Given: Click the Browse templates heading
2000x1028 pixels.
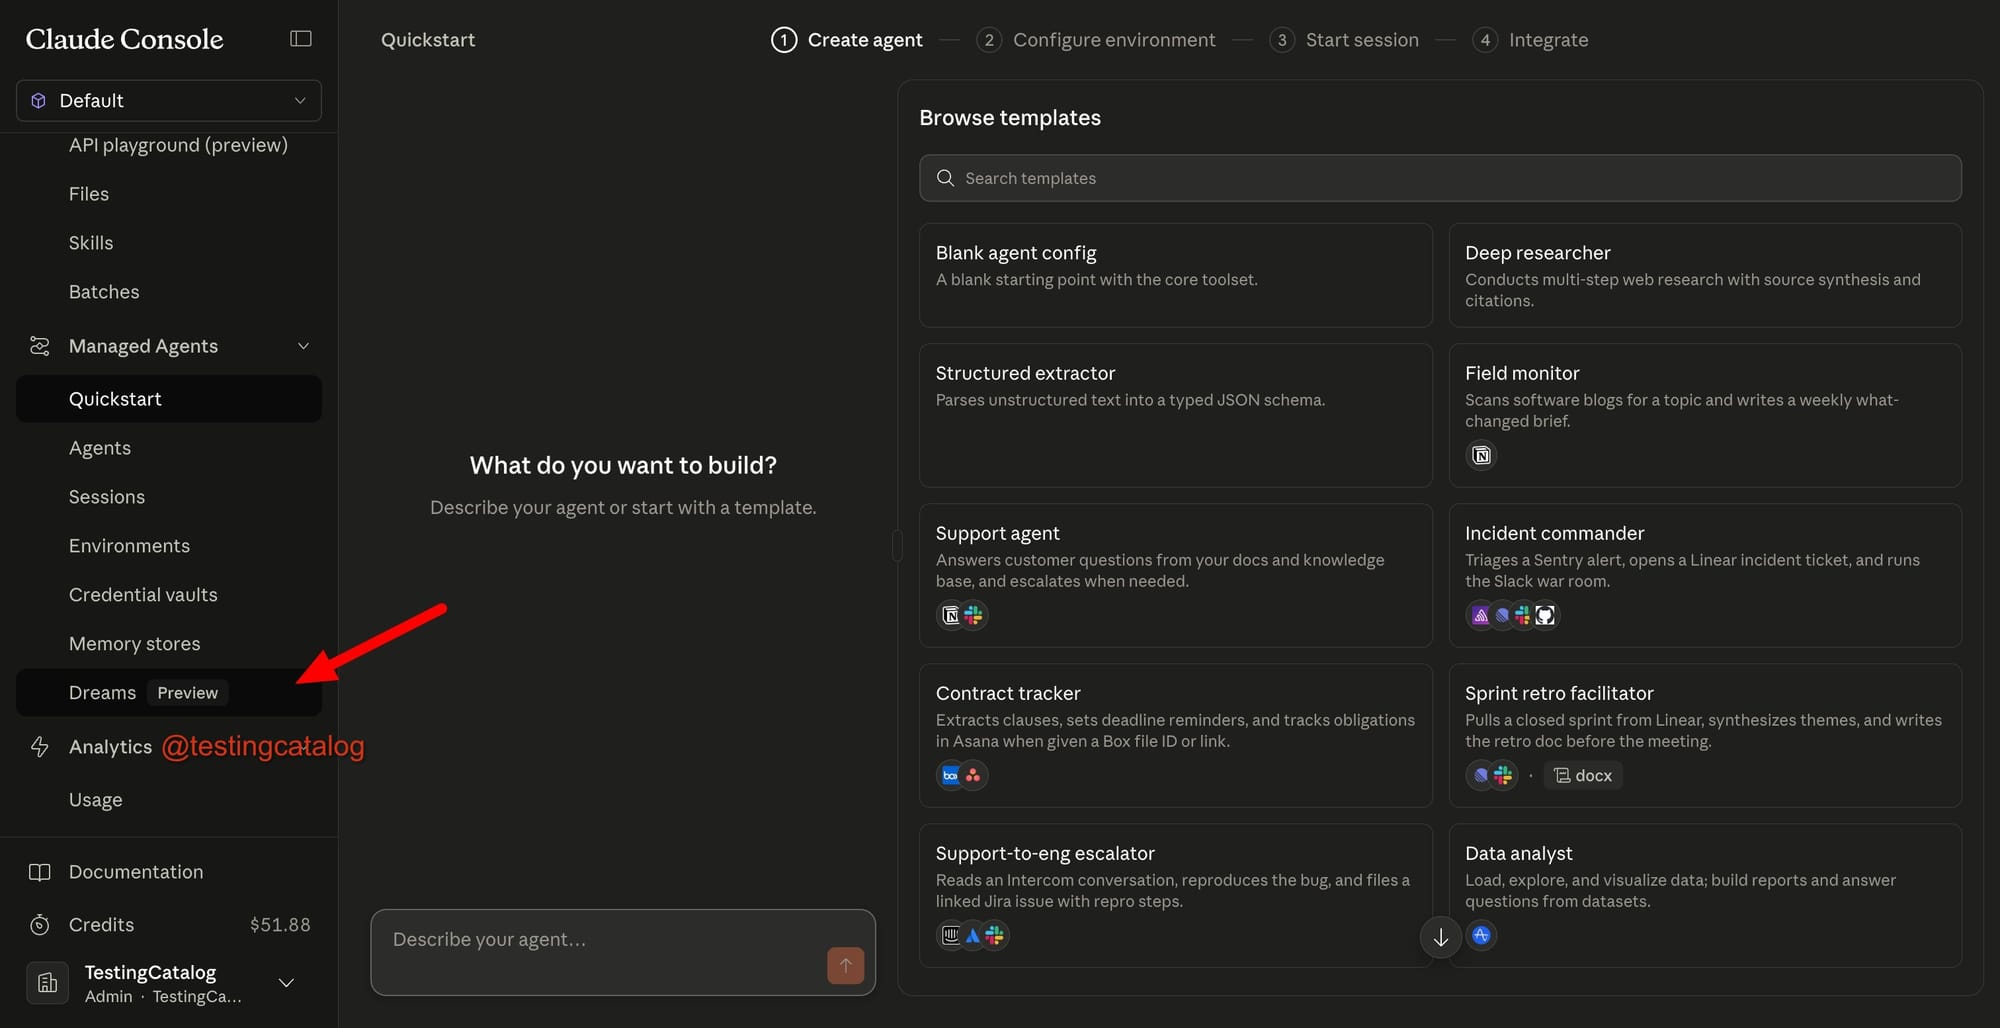Looking at the screenshot, I should point(1010,118).
